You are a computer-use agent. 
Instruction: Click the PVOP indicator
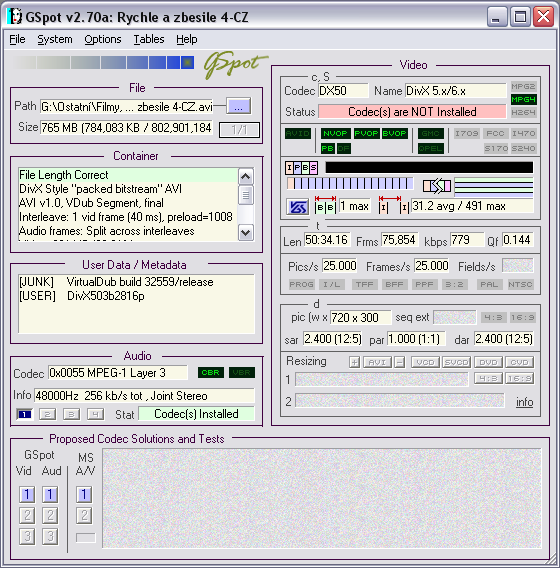[366, 133]
